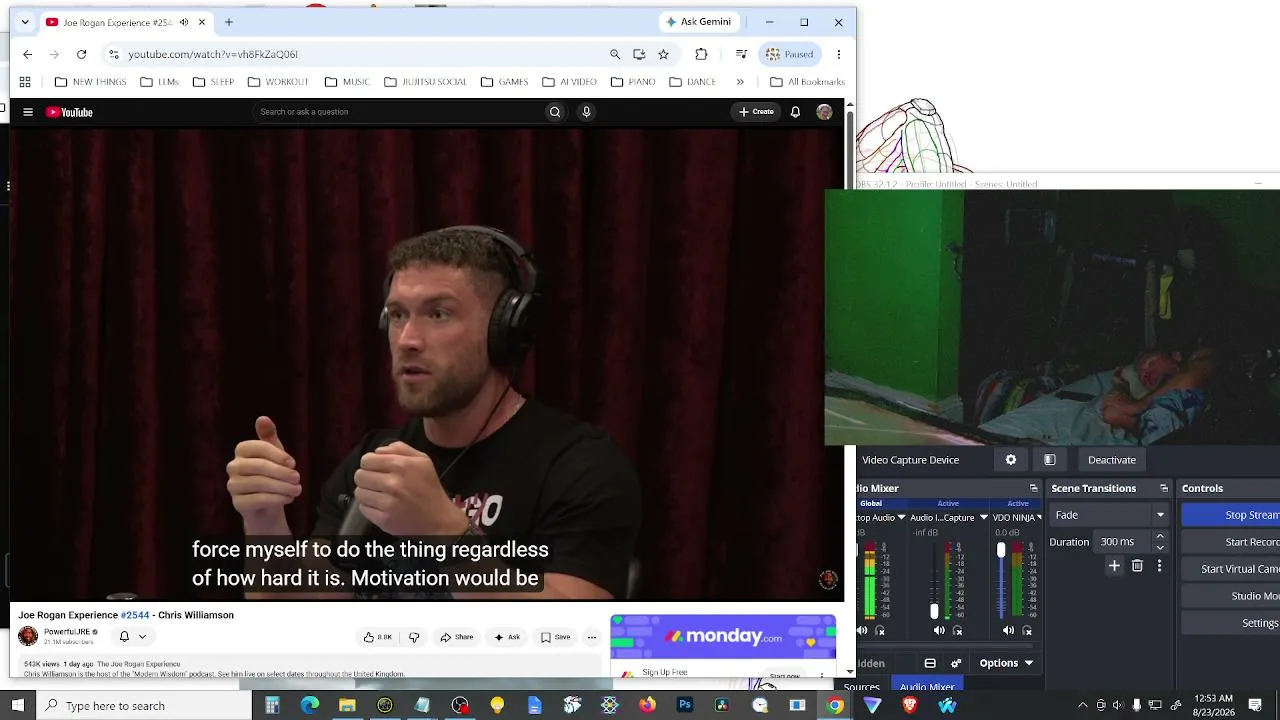
Task: Open filters for the video capture device
Action: coord(1050,460)
